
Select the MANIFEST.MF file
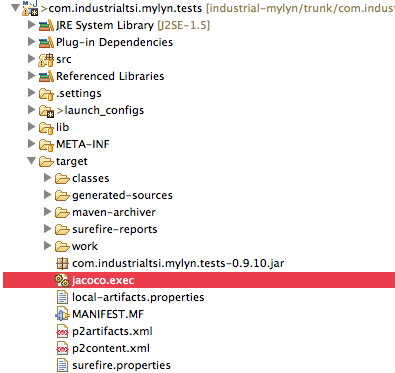(x=108, y=314)
